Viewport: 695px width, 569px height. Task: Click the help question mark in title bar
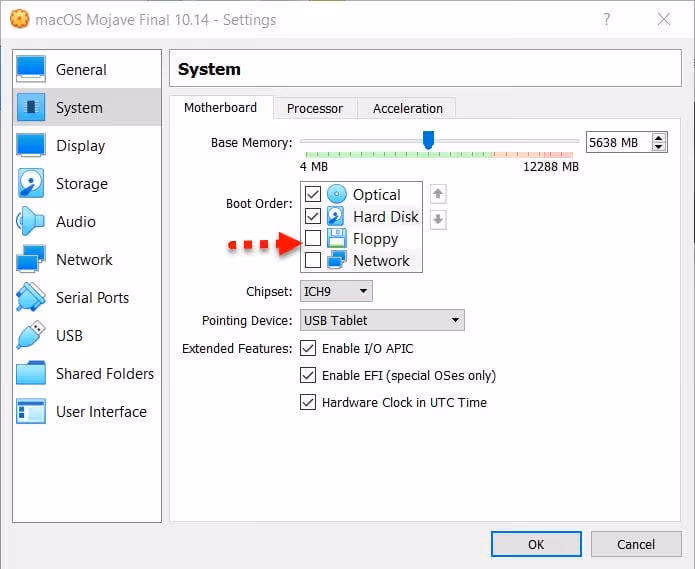tap(607, 19)
